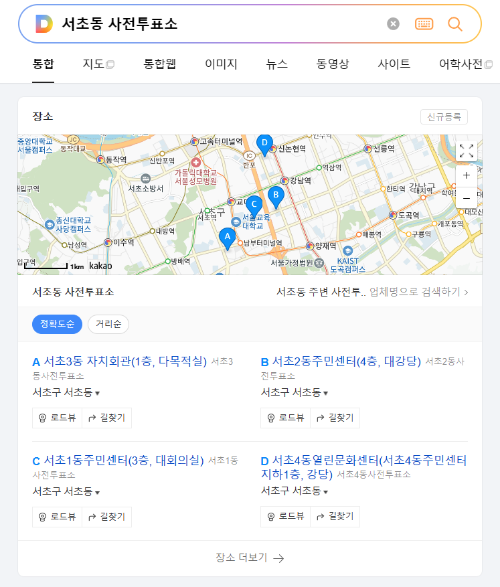Click the orange search magnifier icon

tap(455, 24)
